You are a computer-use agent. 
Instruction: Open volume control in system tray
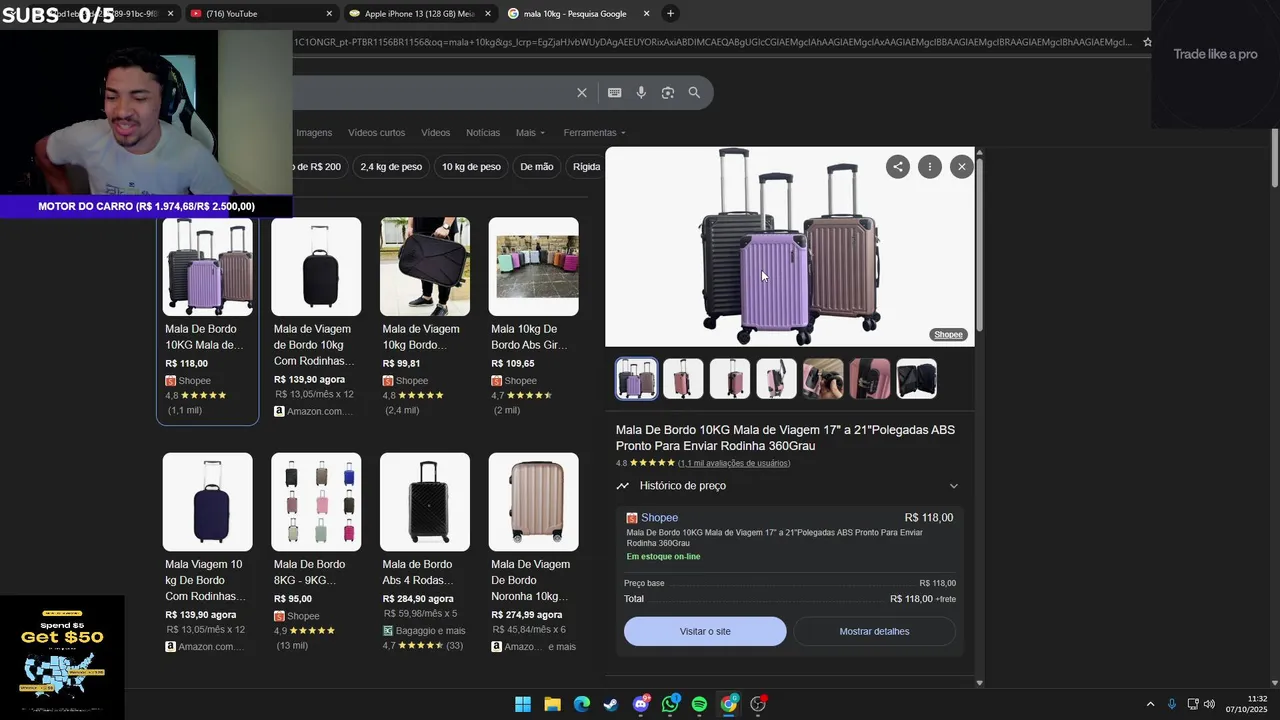(x=1209, y=704)
